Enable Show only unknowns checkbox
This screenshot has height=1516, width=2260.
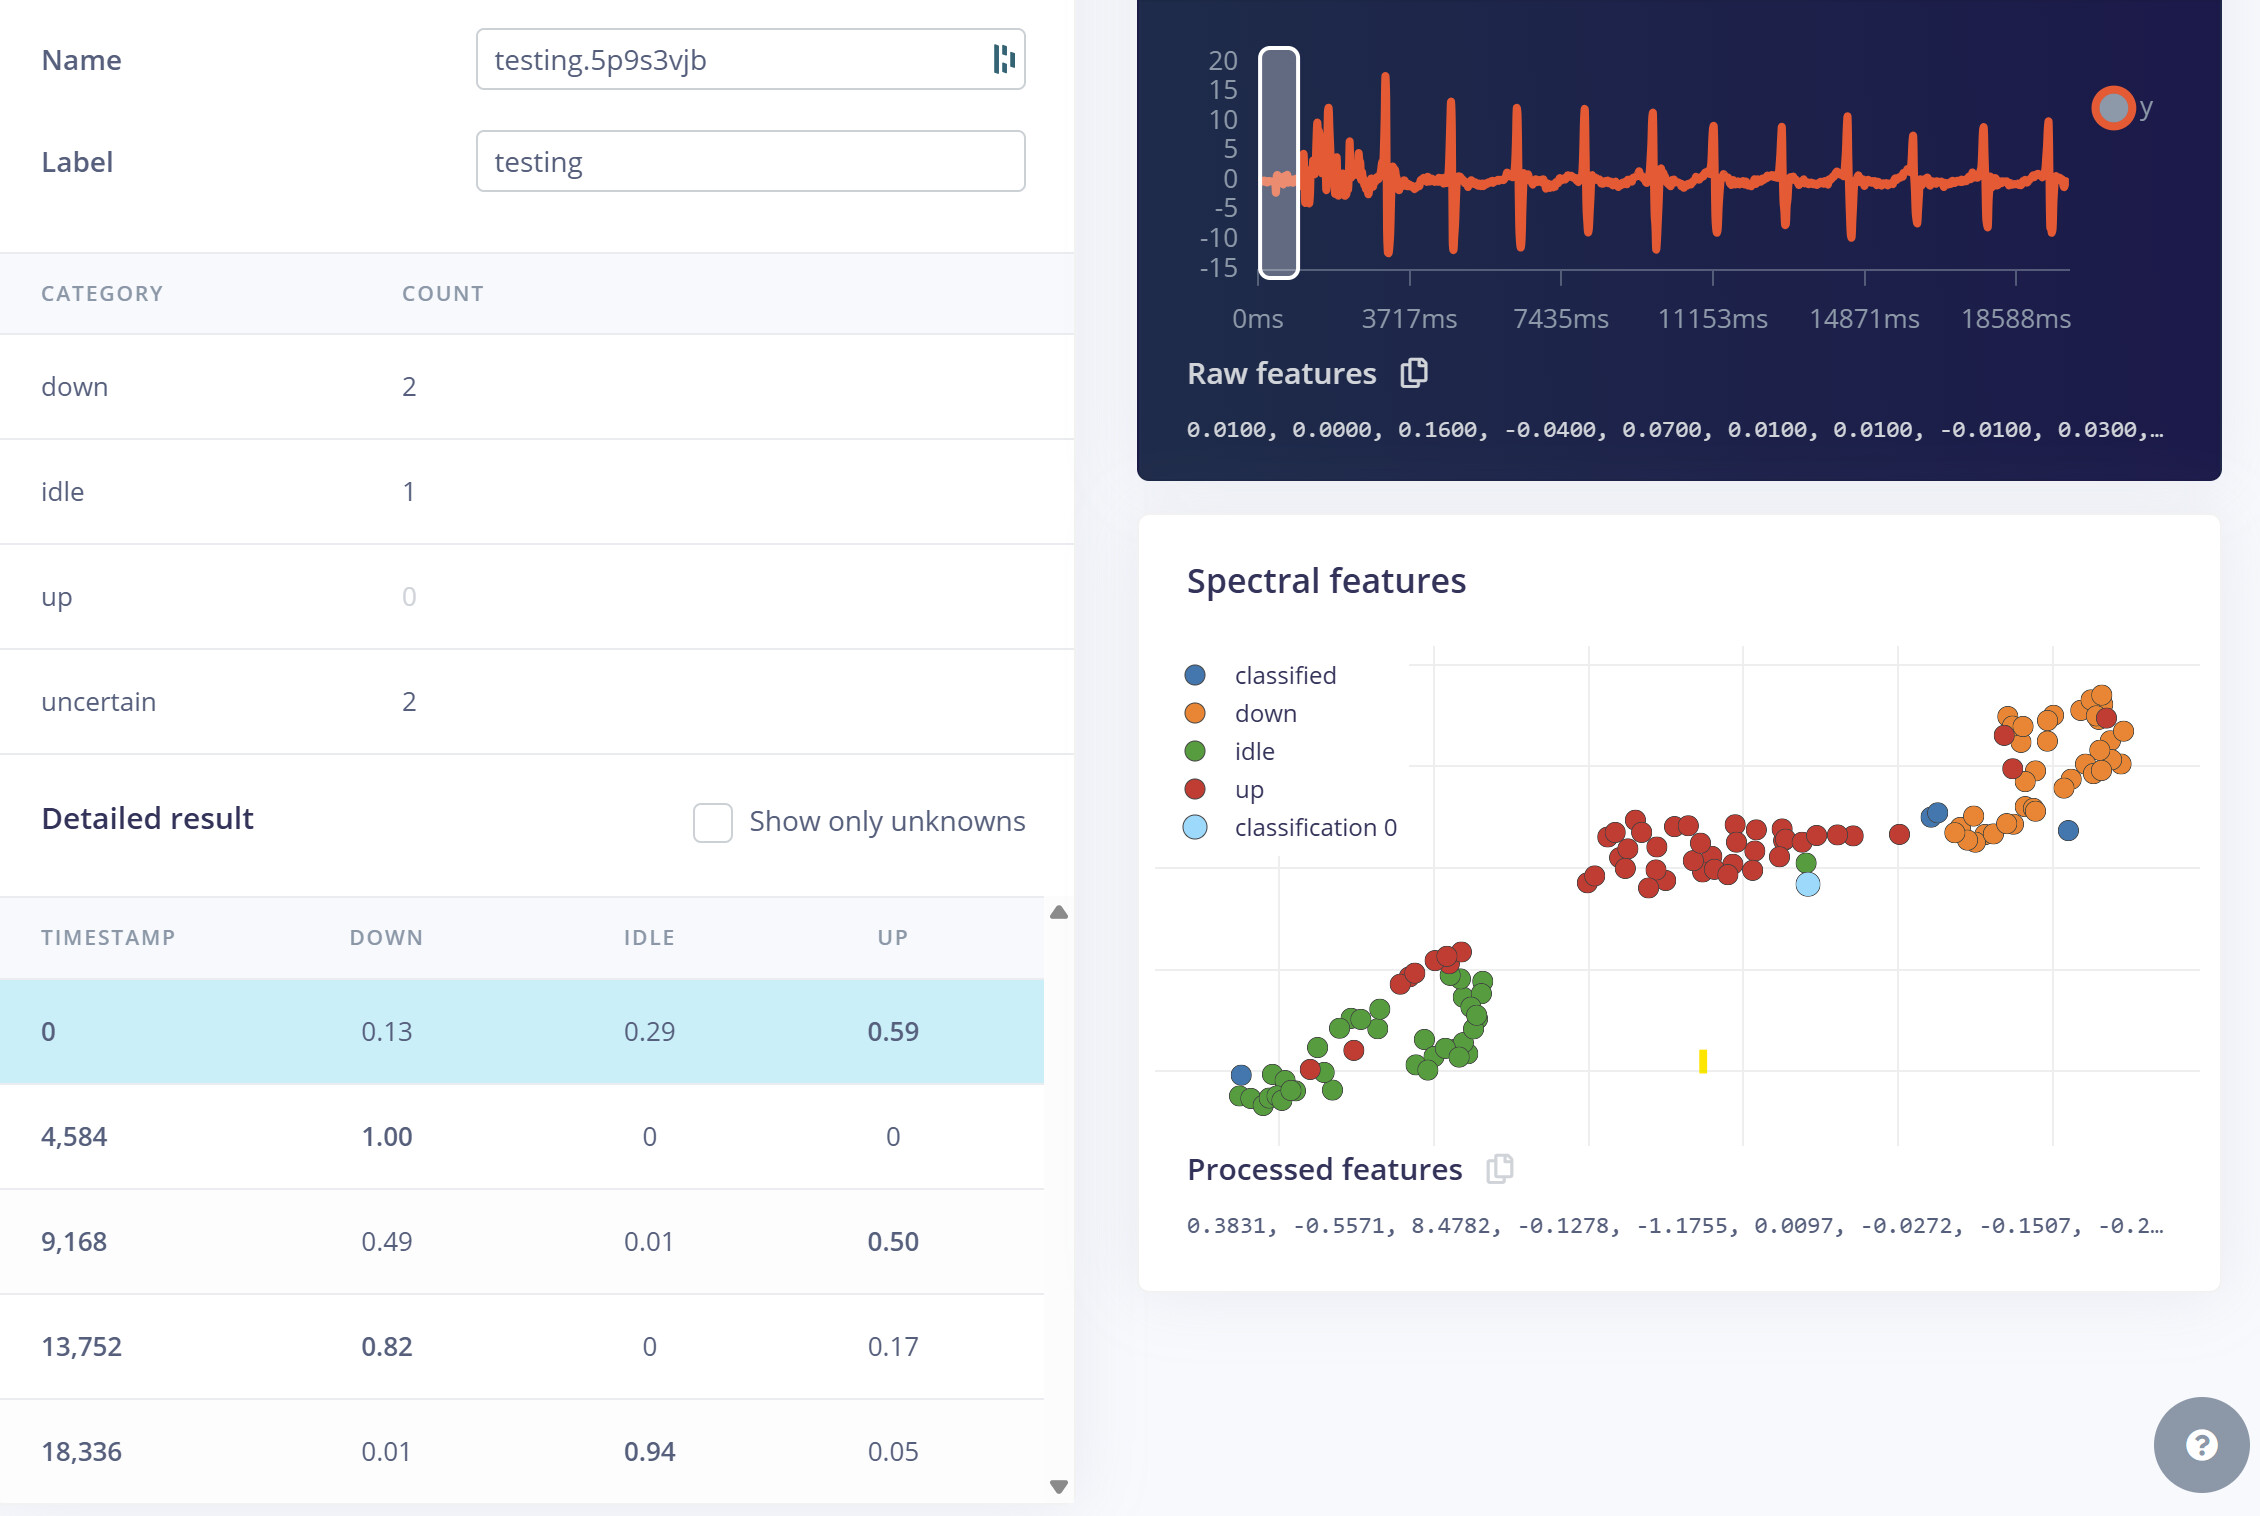[713, 822]
